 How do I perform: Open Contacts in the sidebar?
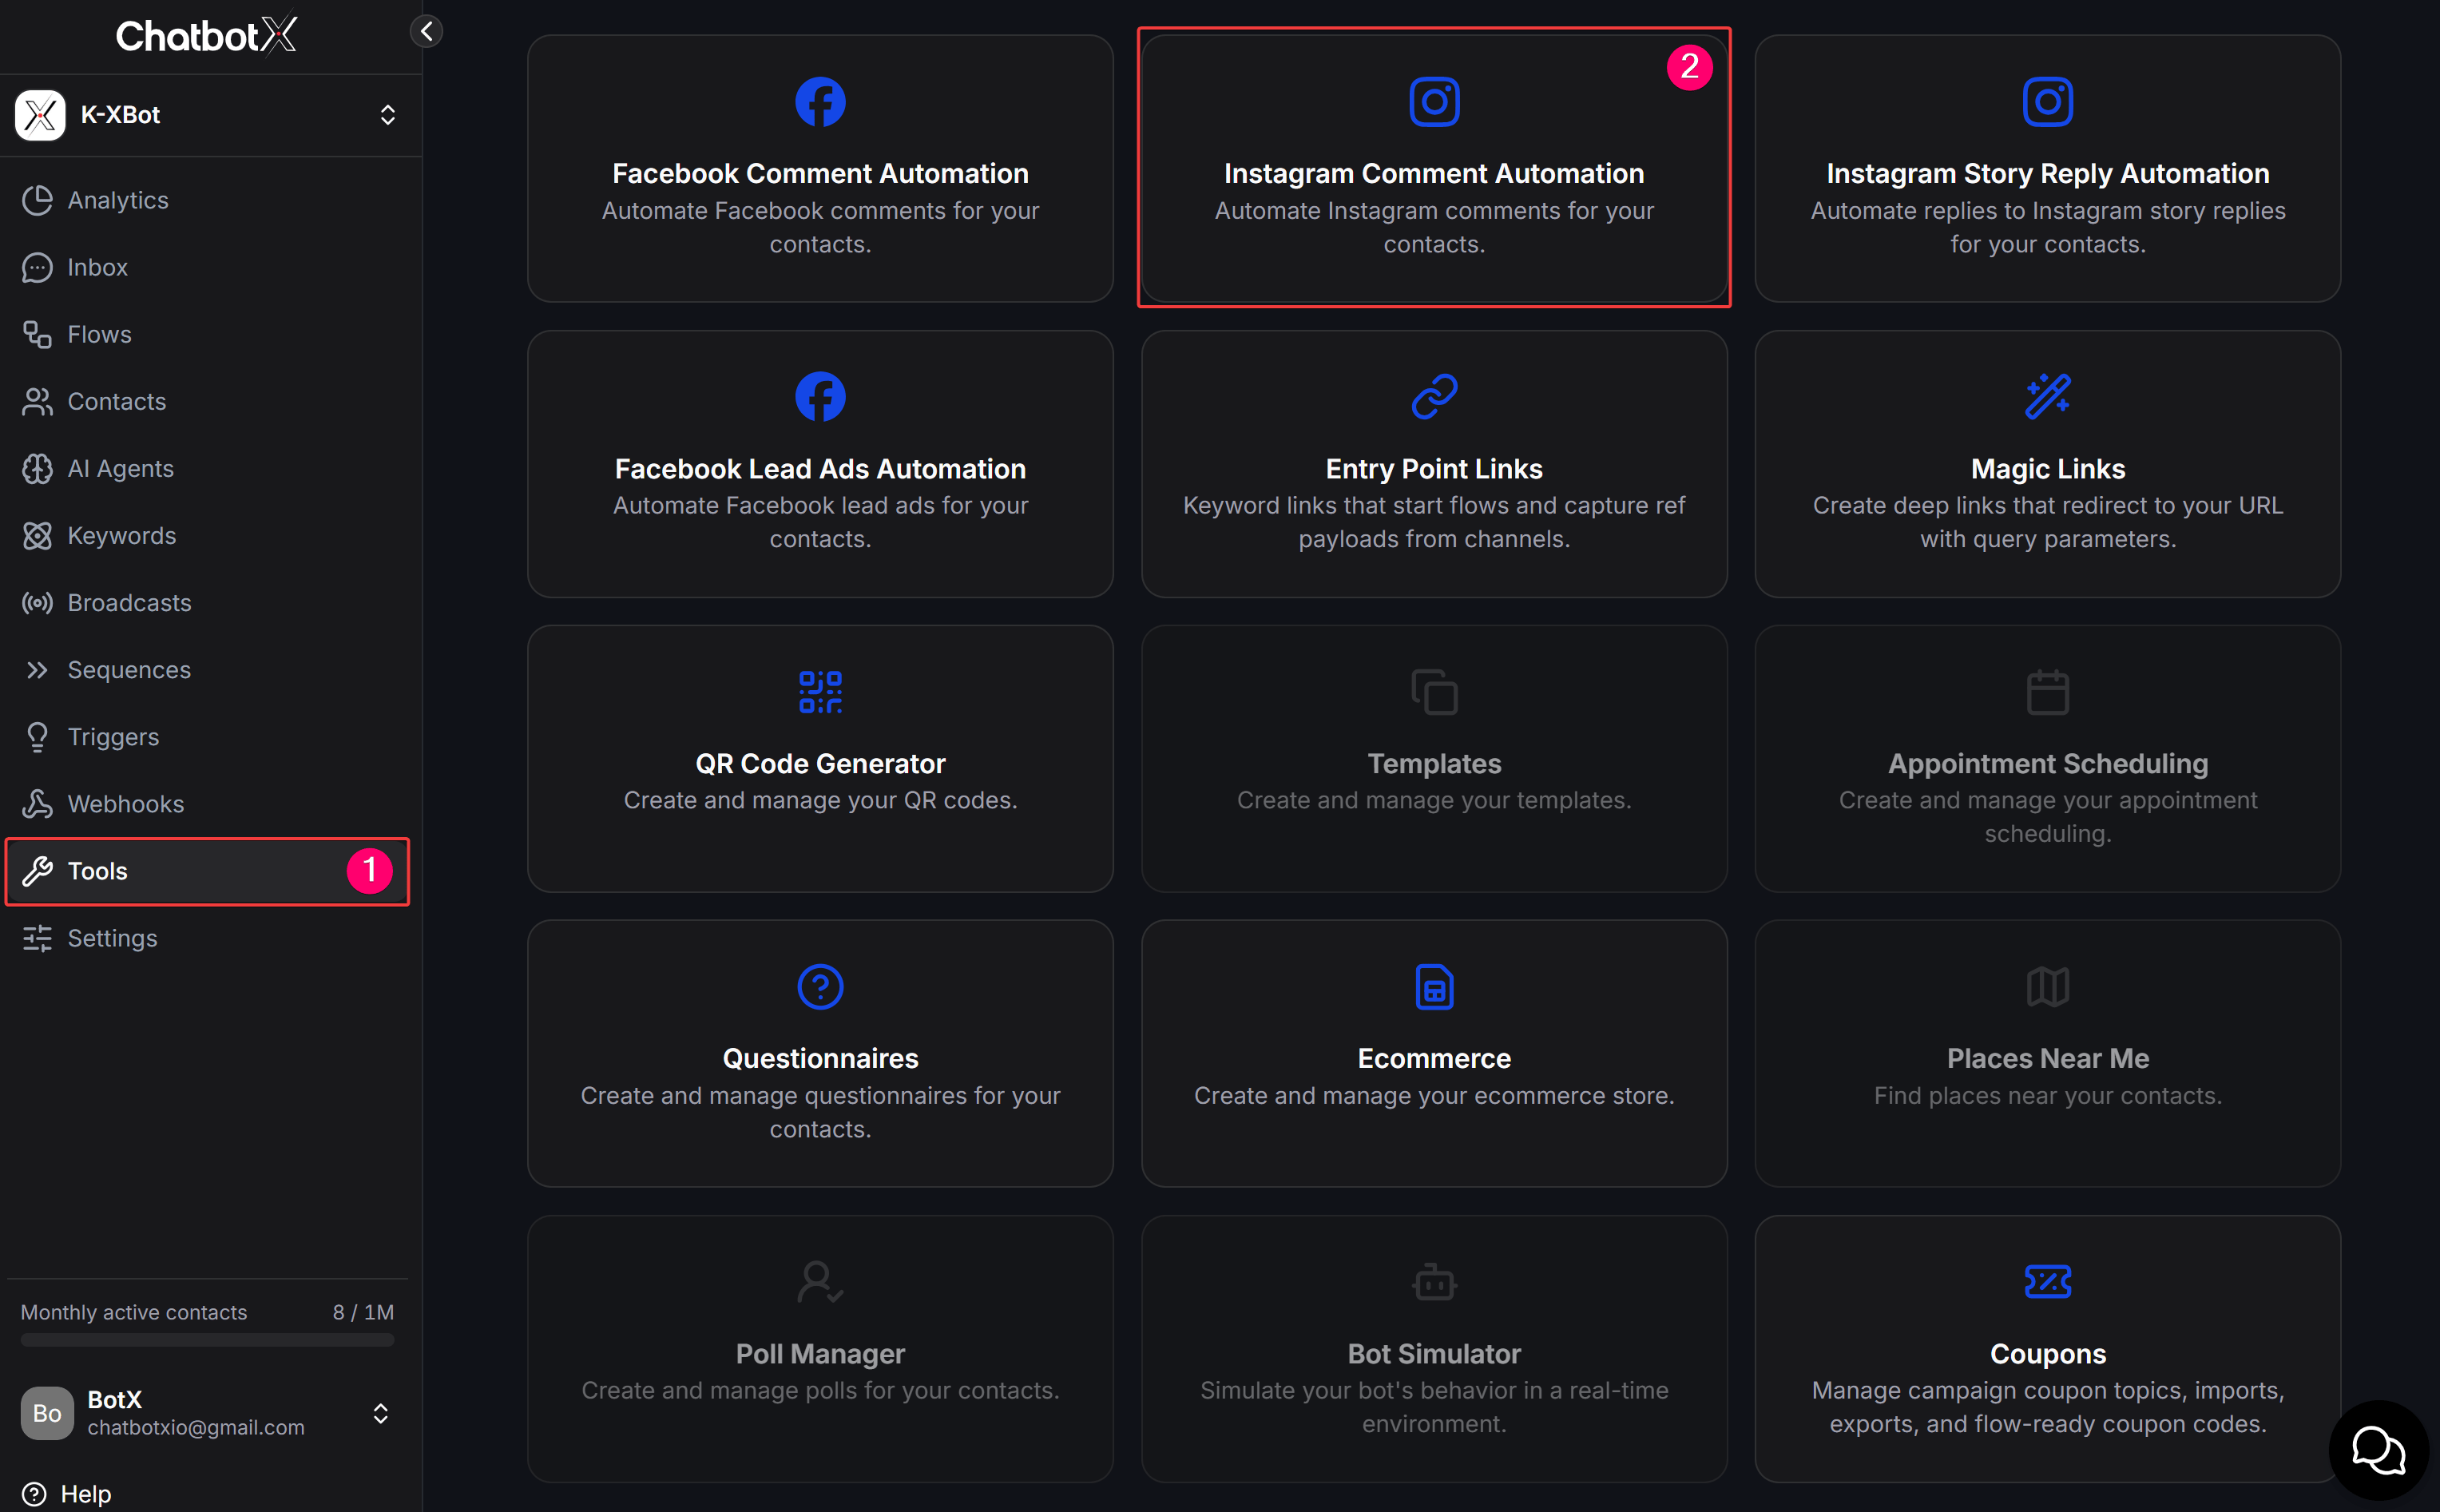point(208,401)
